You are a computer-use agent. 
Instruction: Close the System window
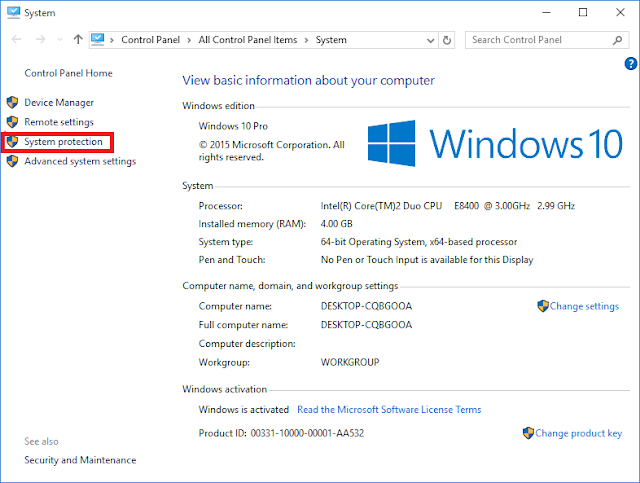click(620, 13)
